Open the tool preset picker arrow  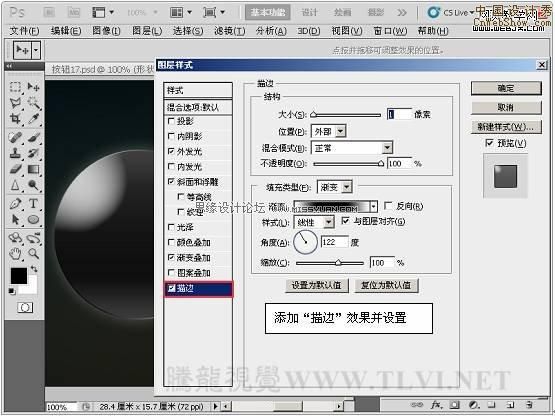(36, 50)
